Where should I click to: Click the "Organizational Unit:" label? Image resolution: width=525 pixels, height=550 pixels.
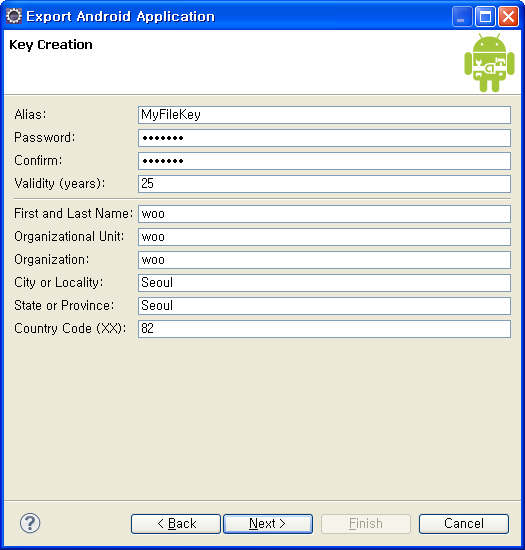click(x=69, y=236)
